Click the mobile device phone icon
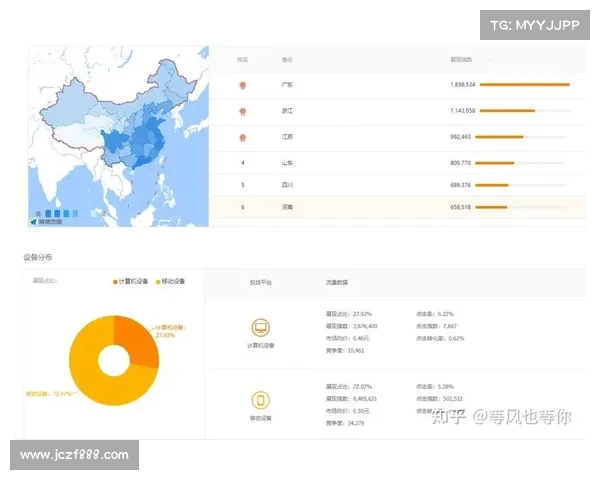 tap(261, 400)
